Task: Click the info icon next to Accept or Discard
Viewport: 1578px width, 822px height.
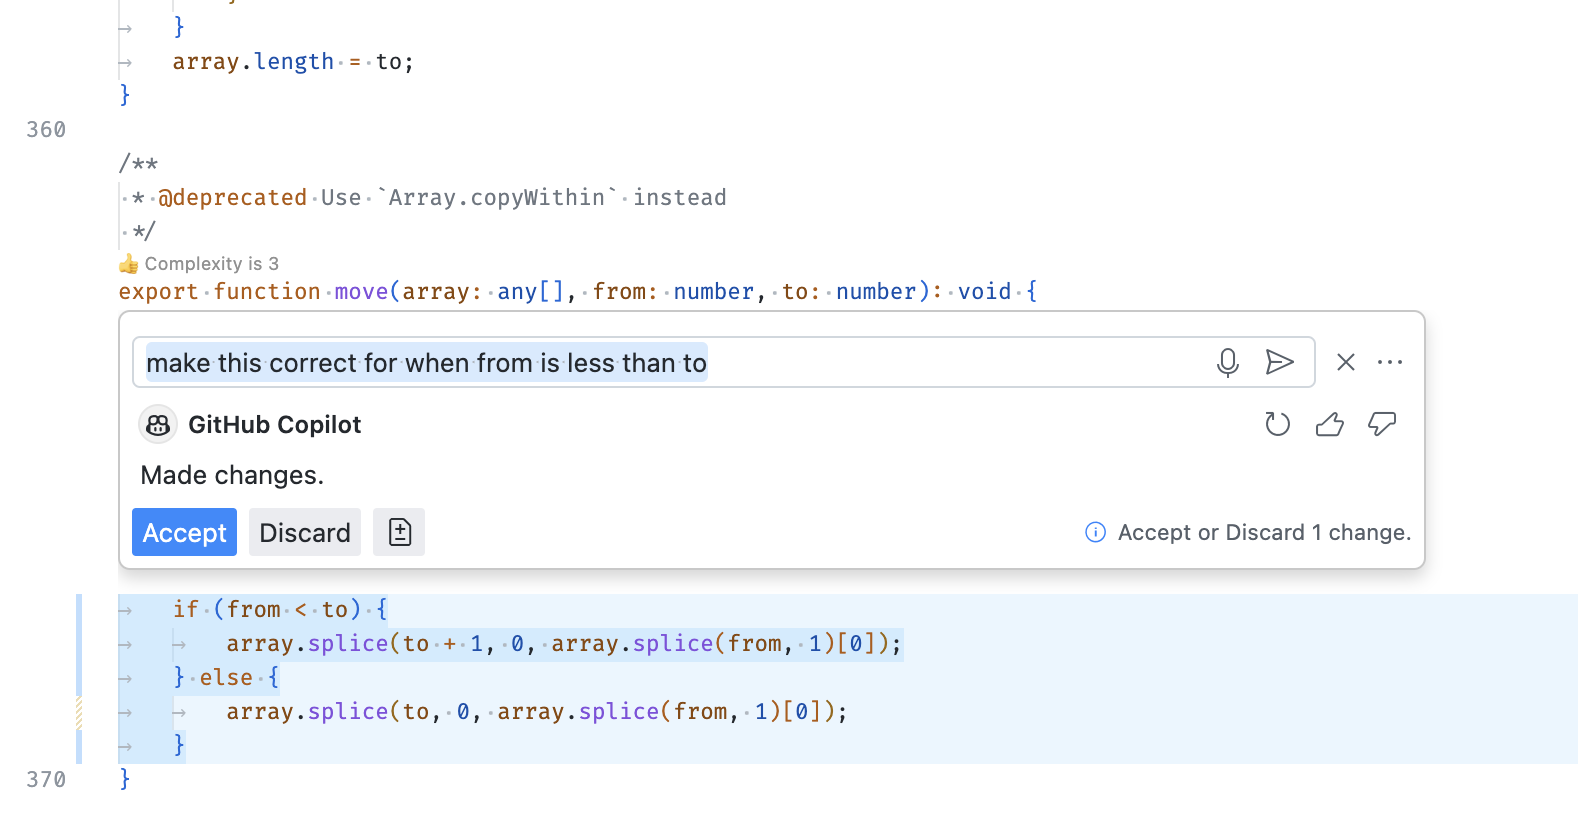Action: tap(1095, 532)
